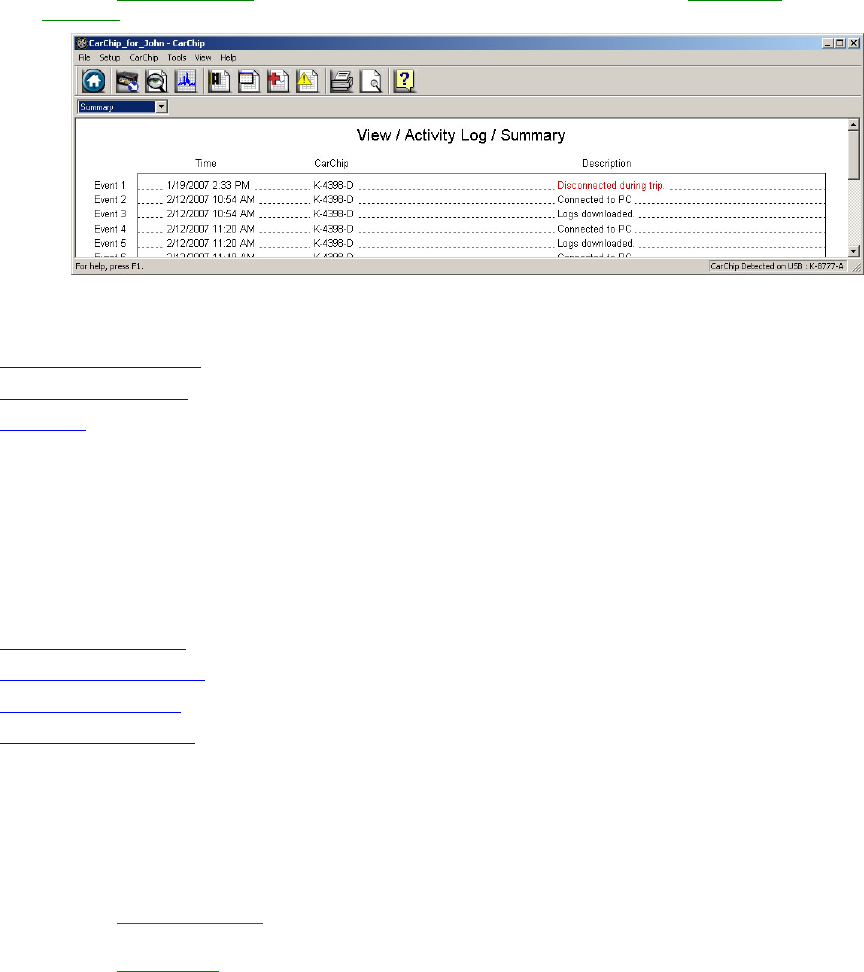
Task: Select the Event 3 row label
Action: (110, 214)
